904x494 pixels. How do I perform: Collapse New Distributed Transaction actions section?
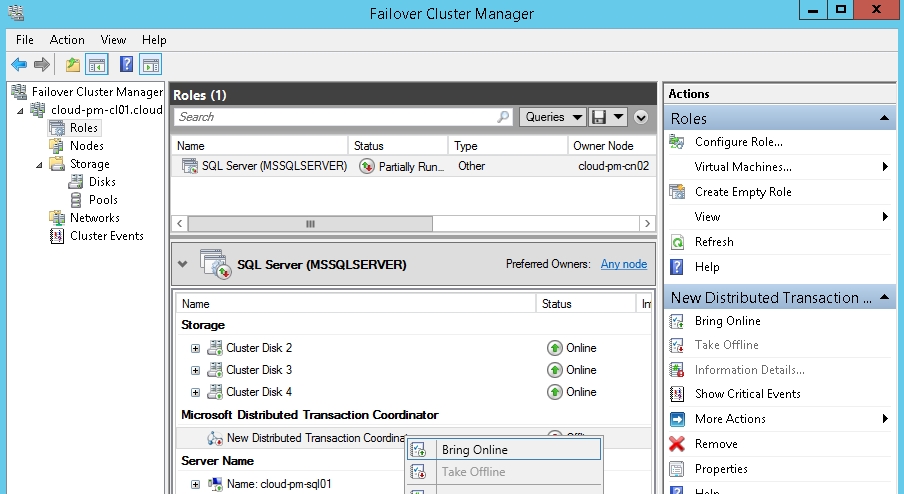884,297
